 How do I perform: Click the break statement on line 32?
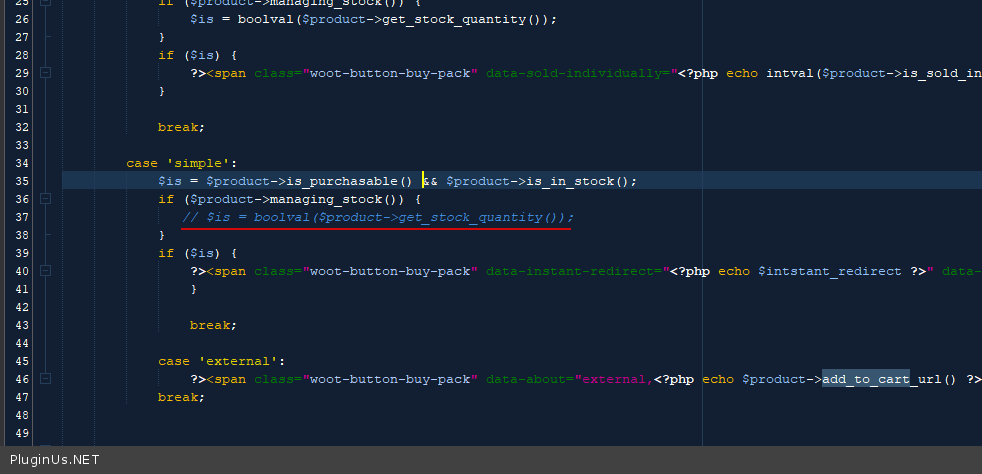[x=181, y=127]
